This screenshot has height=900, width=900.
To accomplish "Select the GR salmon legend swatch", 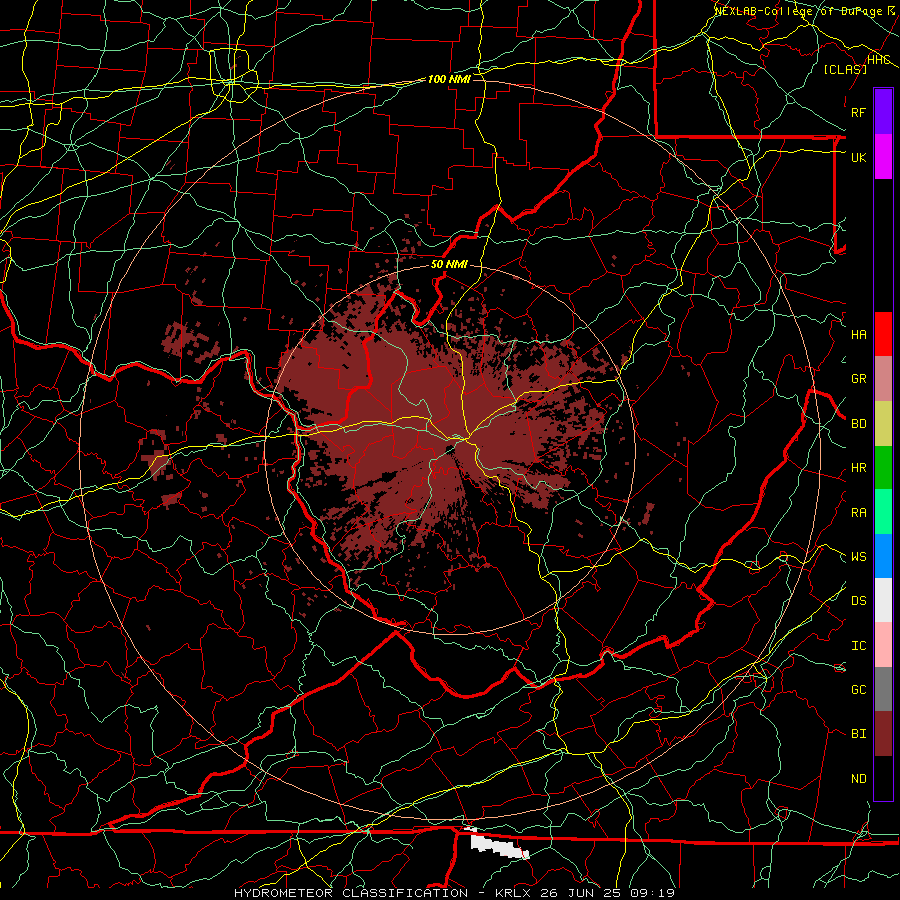I will click(x=883, y=378).
